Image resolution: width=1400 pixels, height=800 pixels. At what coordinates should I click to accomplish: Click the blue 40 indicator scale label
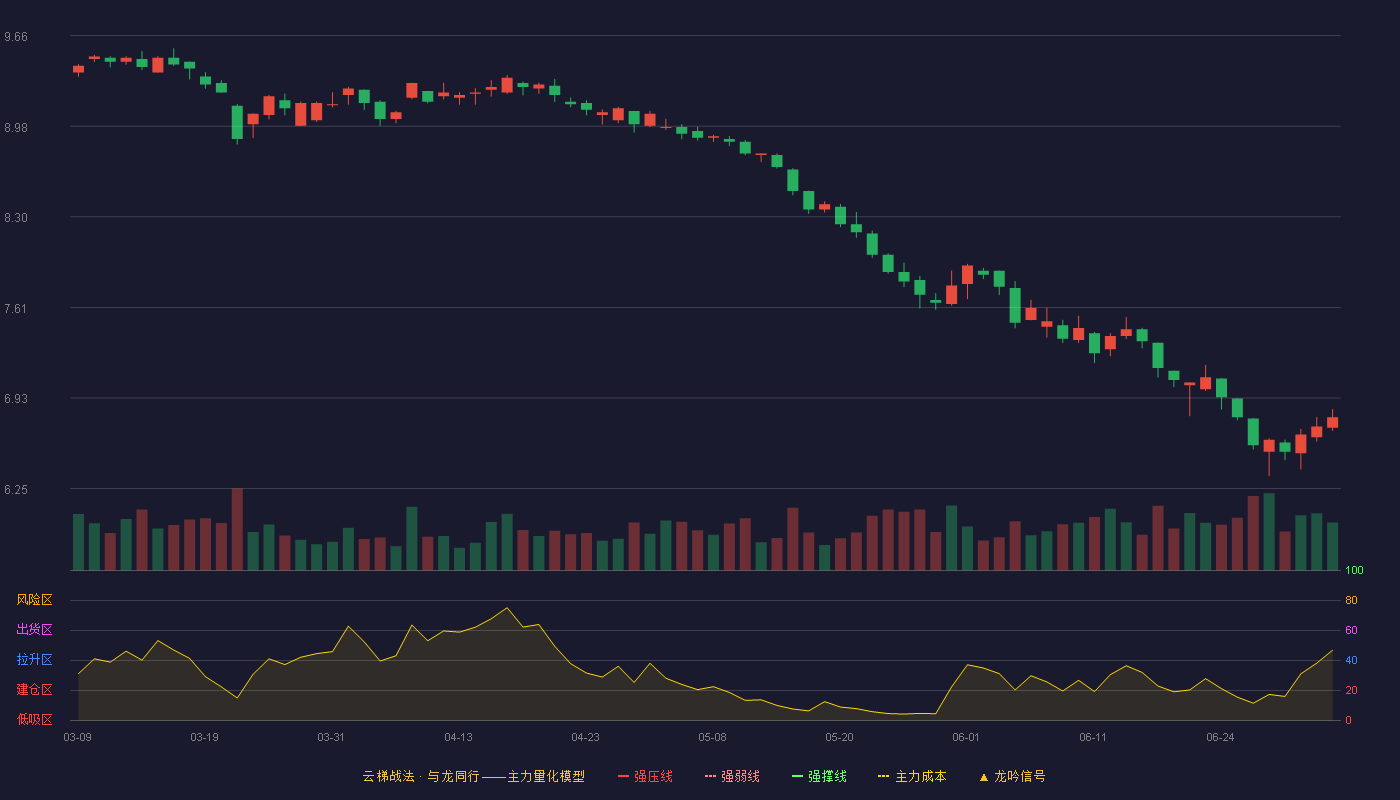[1351, 660]
